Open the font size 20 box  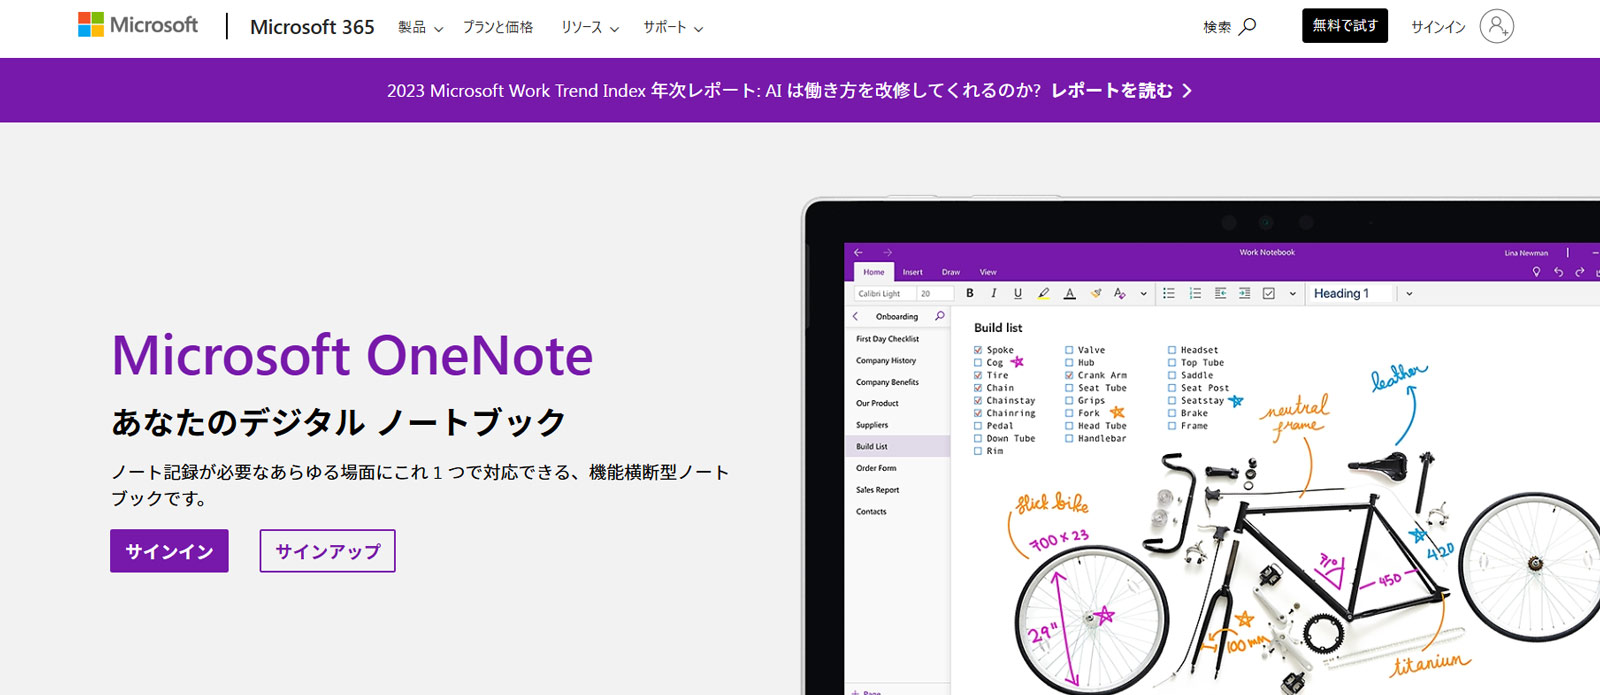coord(934,293)
